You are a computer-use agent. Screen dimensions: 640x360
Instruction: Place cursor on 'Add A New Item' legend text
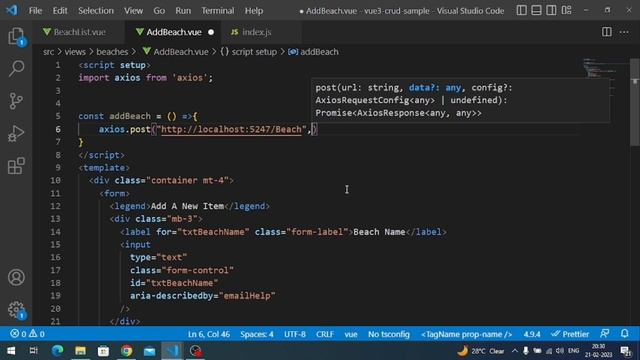187,206
